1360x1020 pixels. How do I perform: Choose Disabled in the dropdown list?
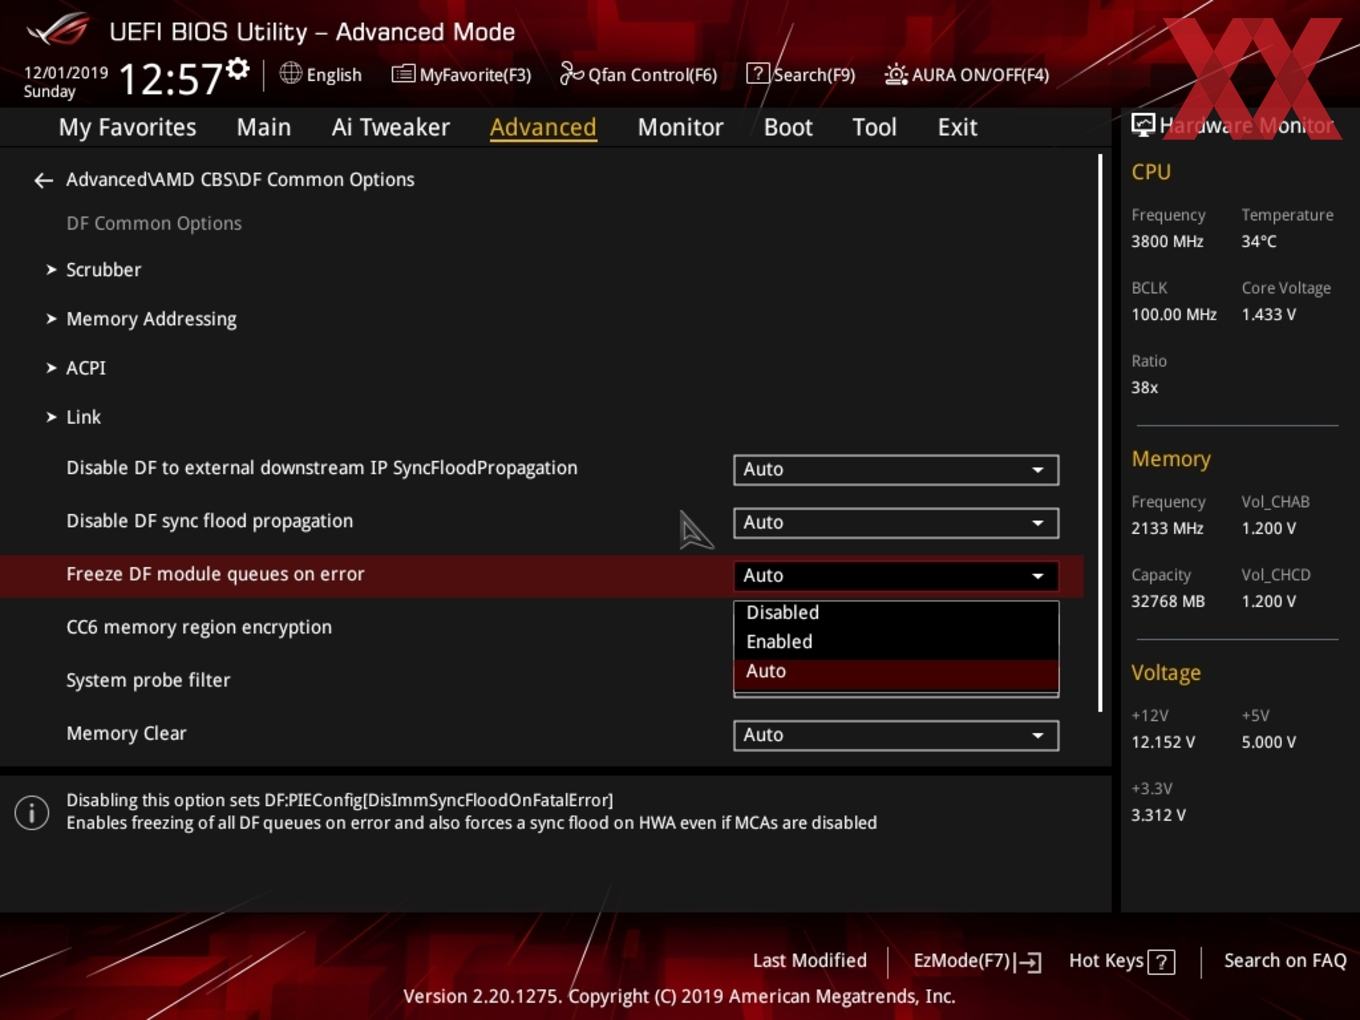[x=896, y=613]
